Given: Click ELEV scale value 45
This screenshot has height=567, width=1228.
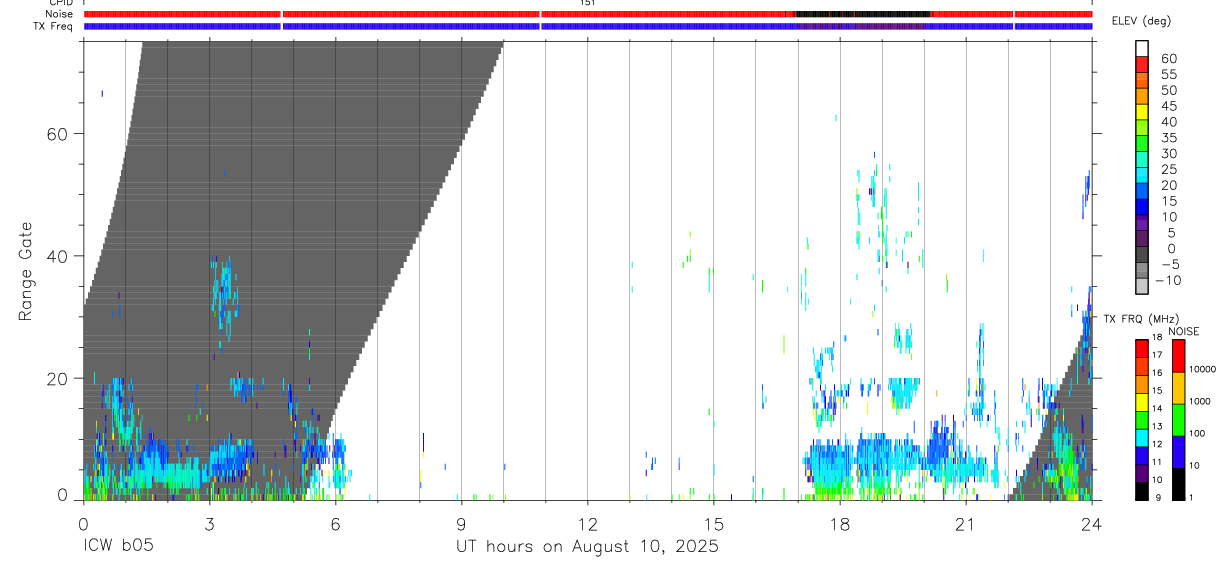Looking at the screenshot, I should click(1168, 106).
